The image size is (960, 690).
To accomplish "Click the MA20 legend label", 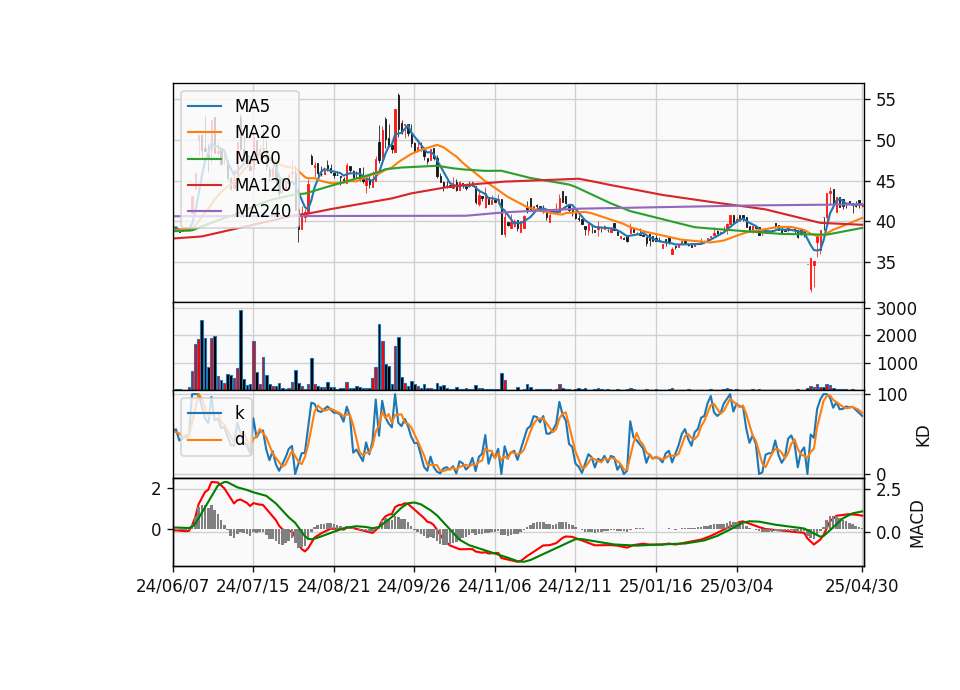I will (x=257, y=132).
